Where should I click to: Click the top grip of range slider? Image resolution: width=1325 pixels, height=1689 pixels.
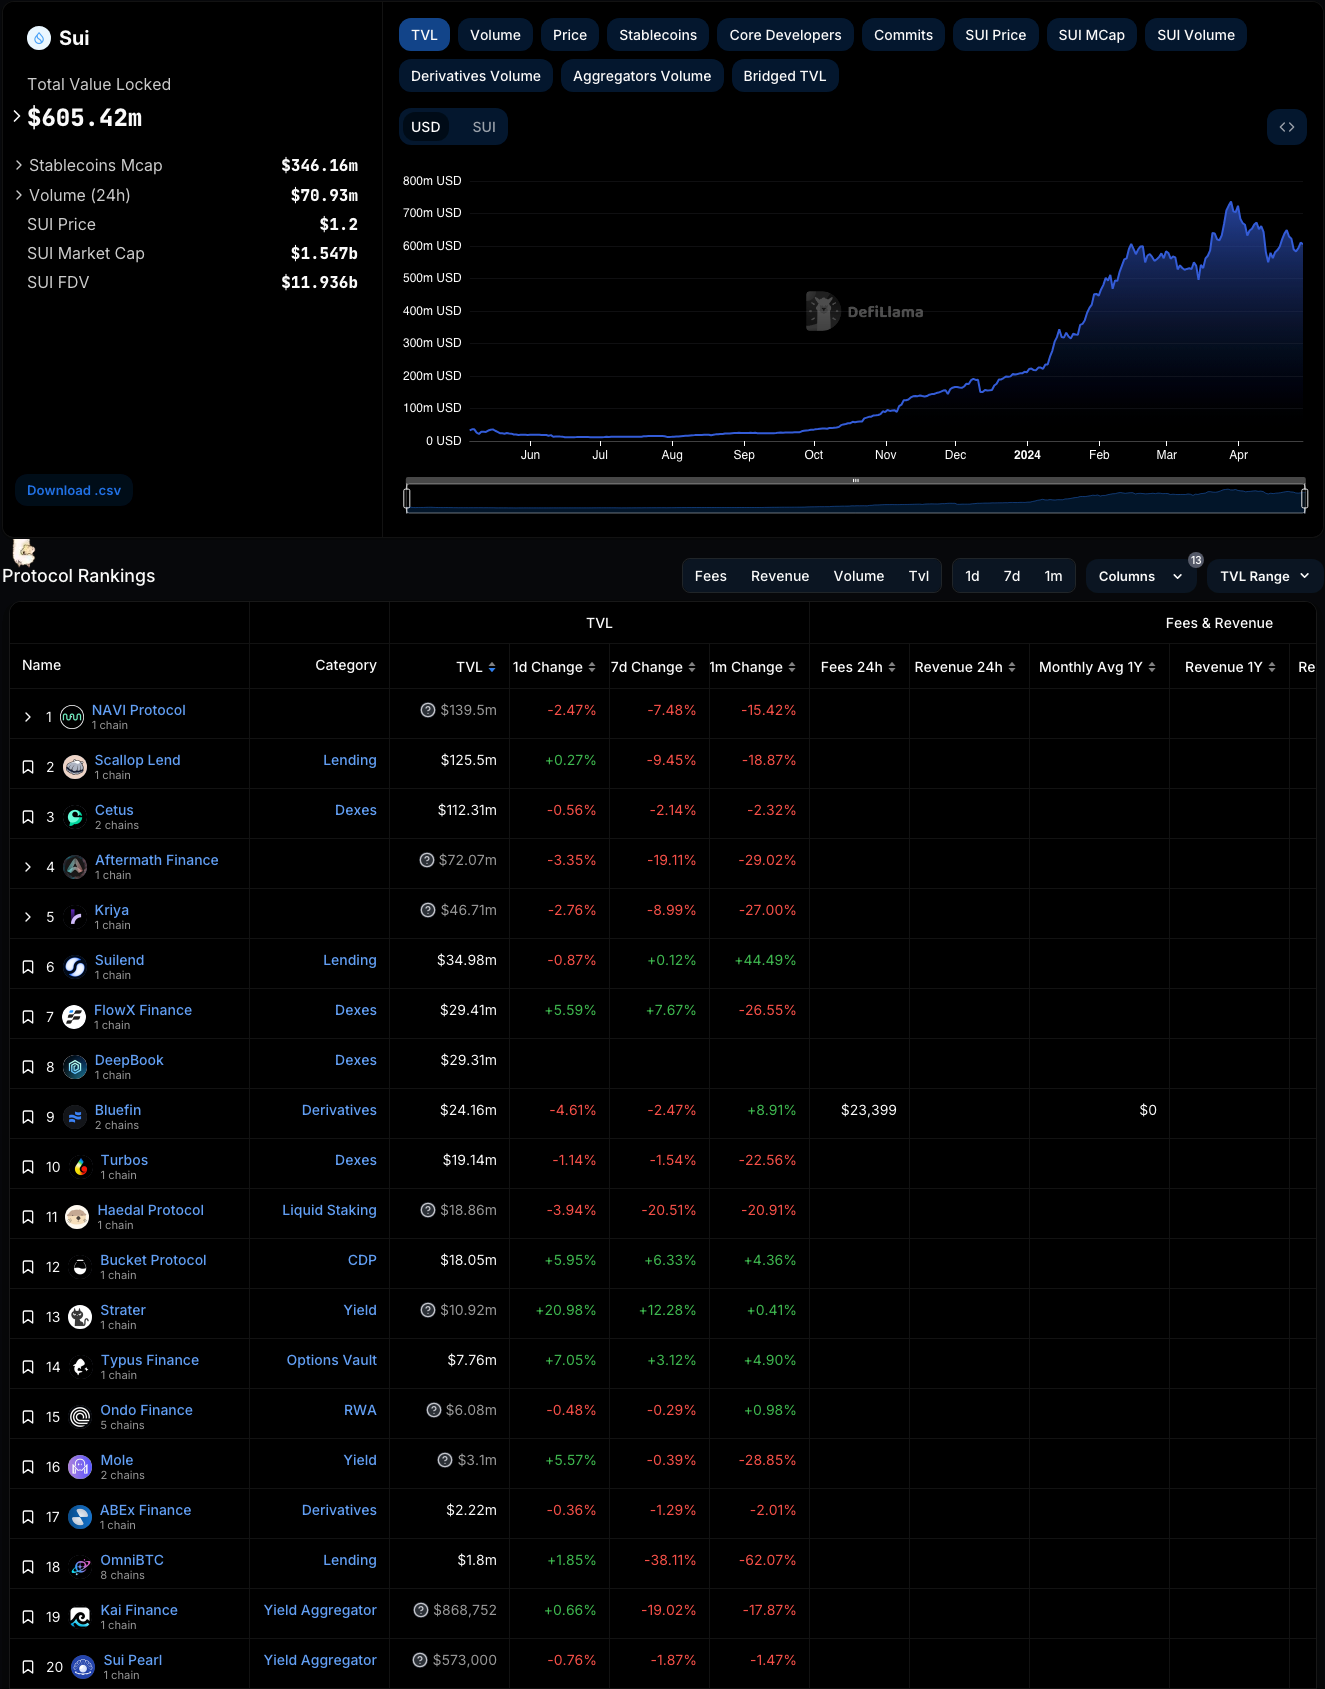(855, 481)
